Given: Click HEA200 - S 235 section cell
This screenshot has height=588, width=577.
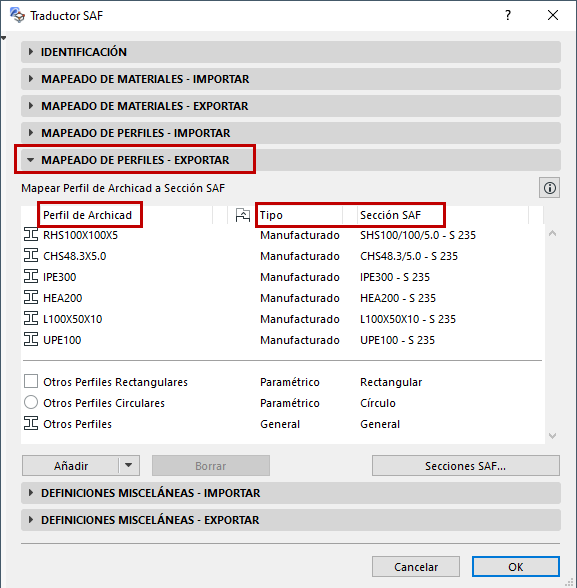Looking at the screenshot, I should (x=398, y=298).
